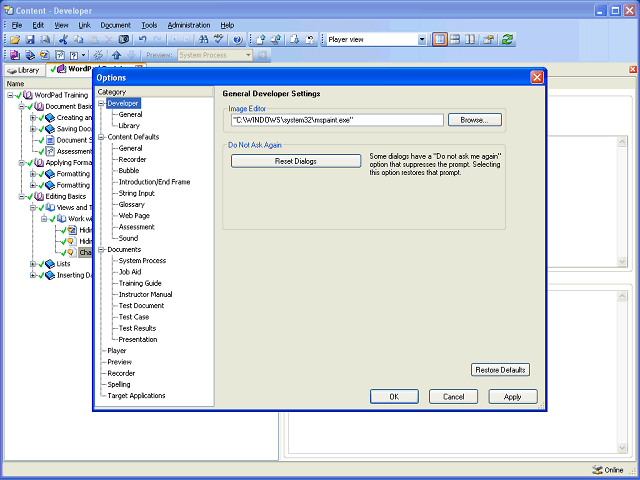
Task: Click the vertical split layout icon
Action: (470, 40)
